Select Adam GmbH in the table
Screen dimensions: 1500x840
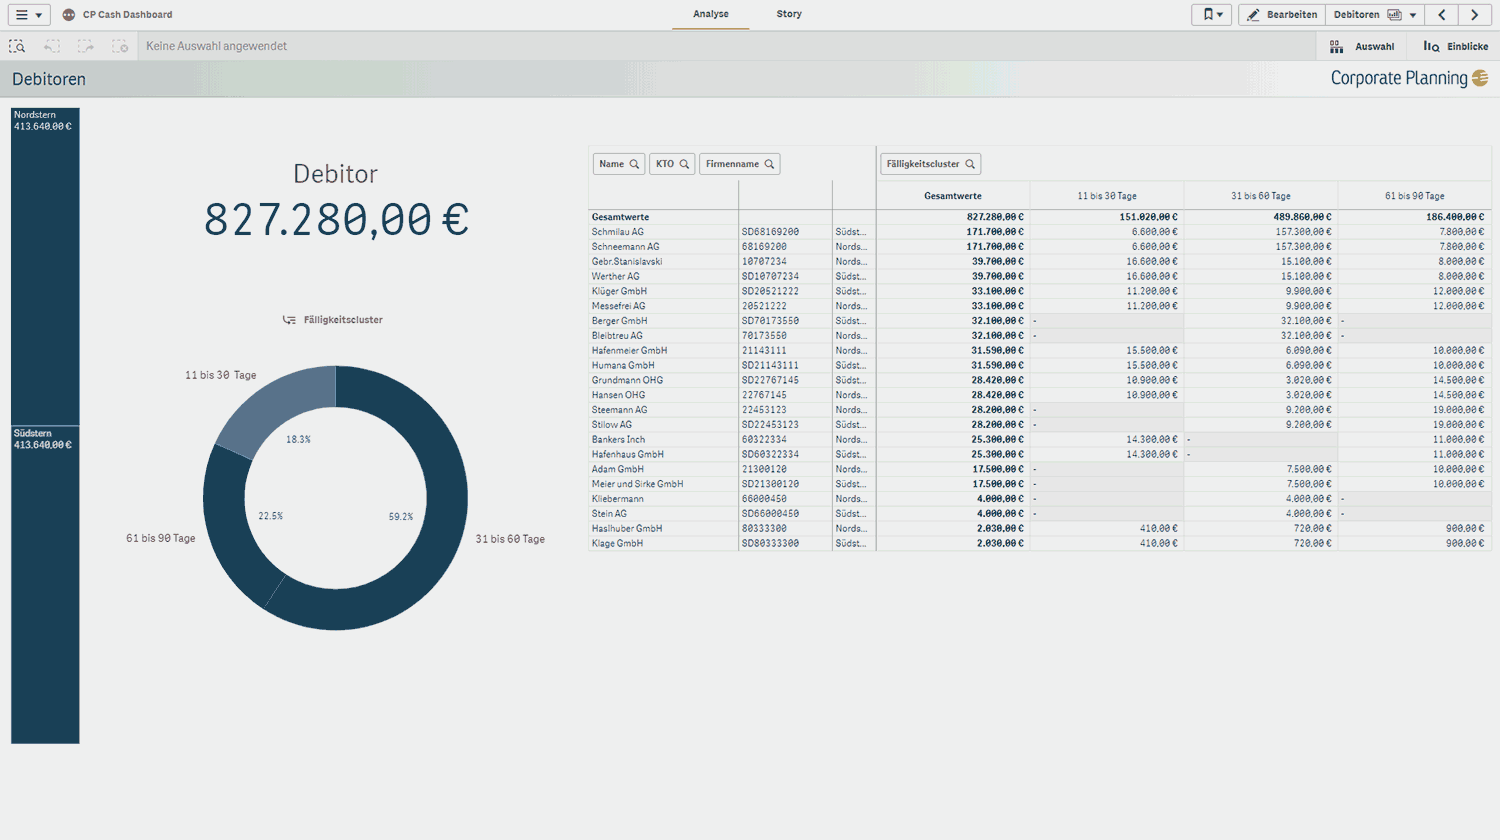pyautogui.click(x=617, y=469)
